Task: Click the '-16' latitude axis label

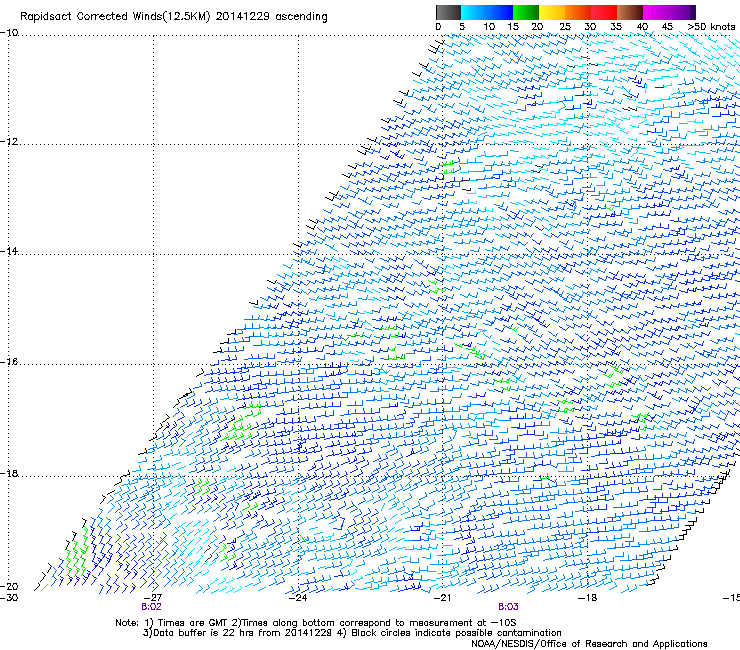Action: pyautogui.click(x=9, y=362)
